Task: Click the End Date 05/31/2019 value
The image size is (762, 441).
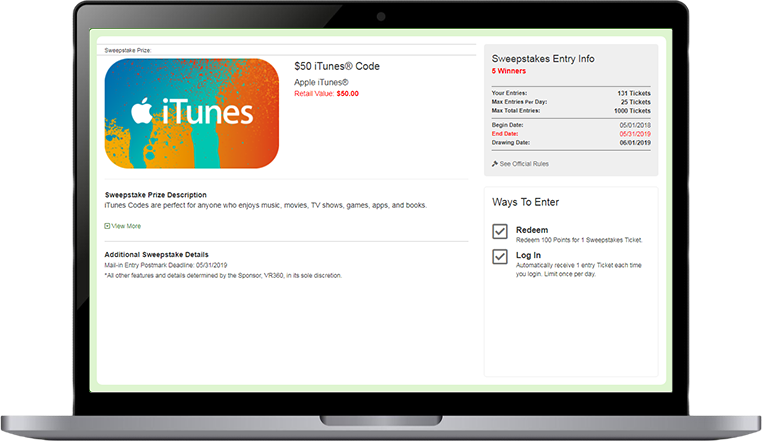Action: point(635,134)
